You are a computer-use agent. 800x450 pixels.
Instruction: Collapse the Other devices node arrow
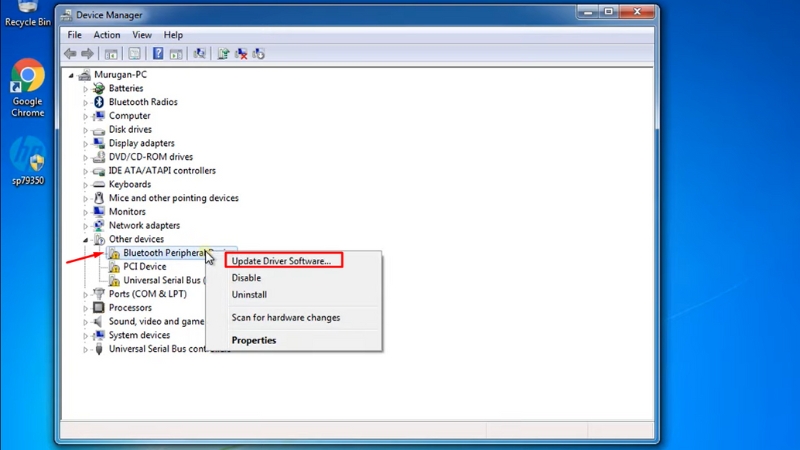(x=86, y=240)
